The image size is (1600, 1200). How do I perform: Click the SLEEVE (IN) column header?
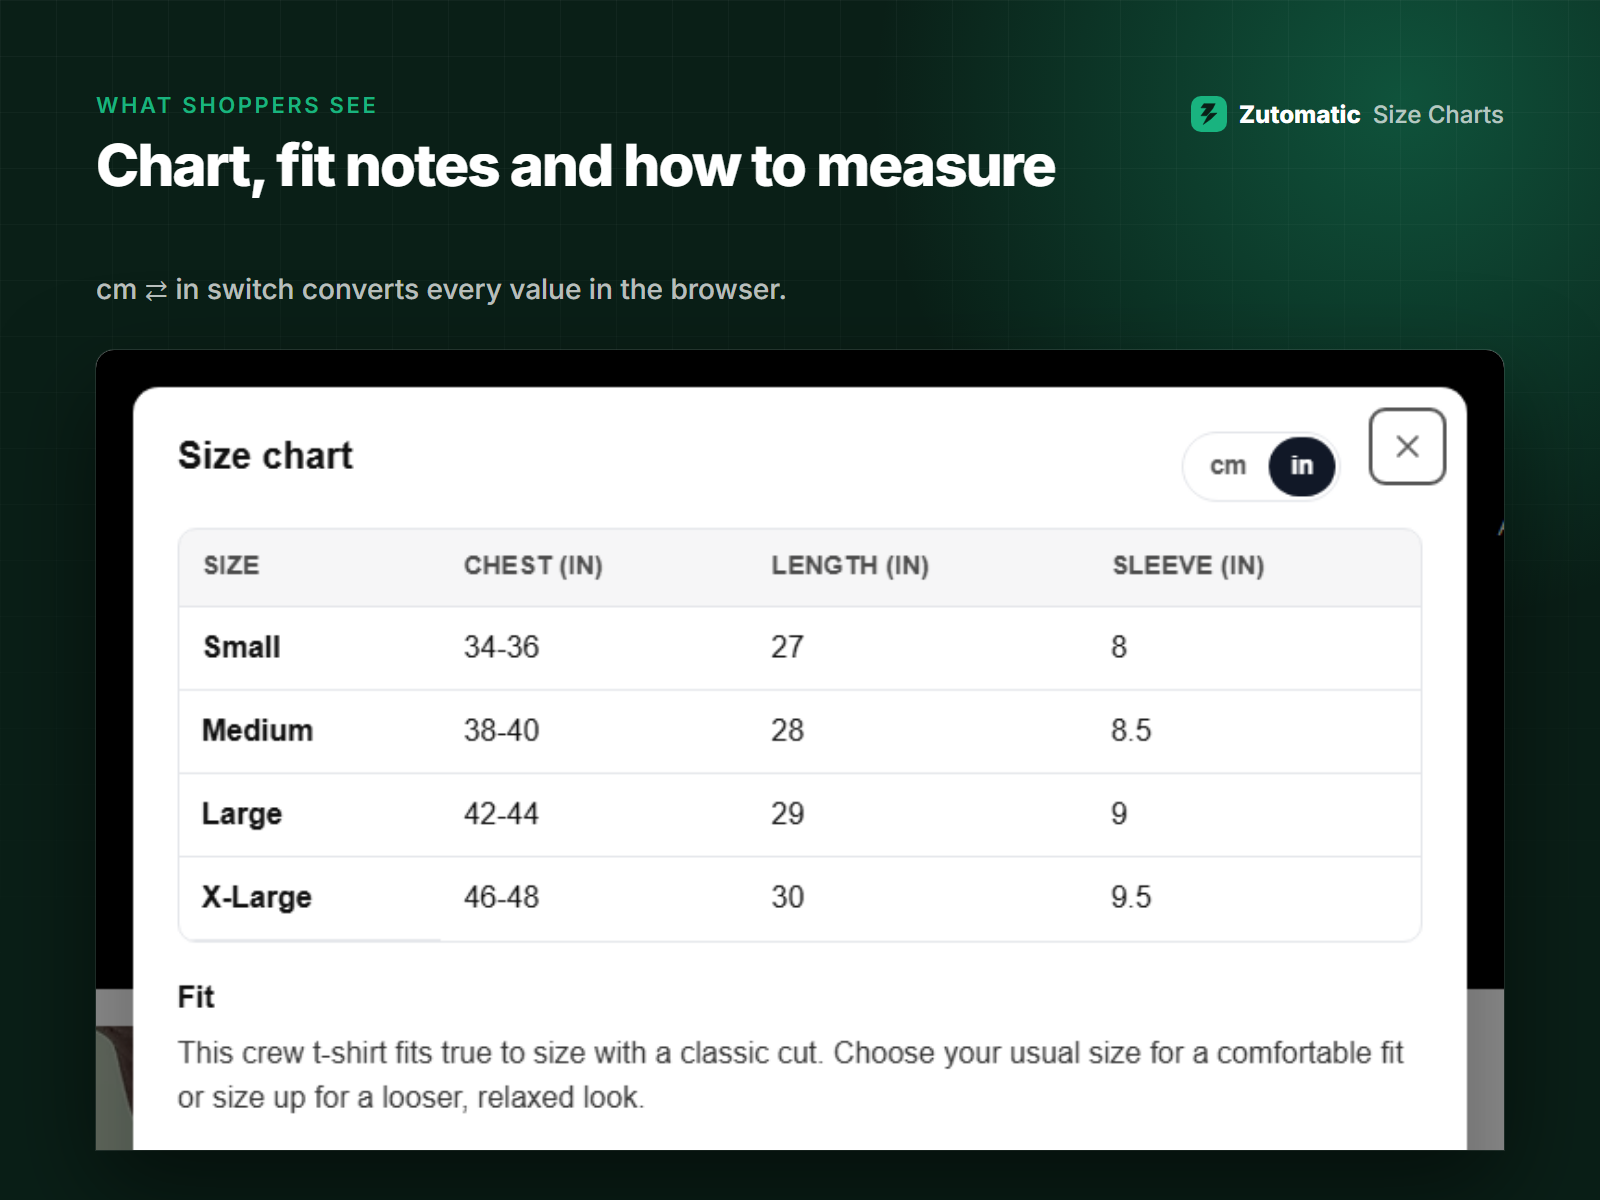point(1188,566)
